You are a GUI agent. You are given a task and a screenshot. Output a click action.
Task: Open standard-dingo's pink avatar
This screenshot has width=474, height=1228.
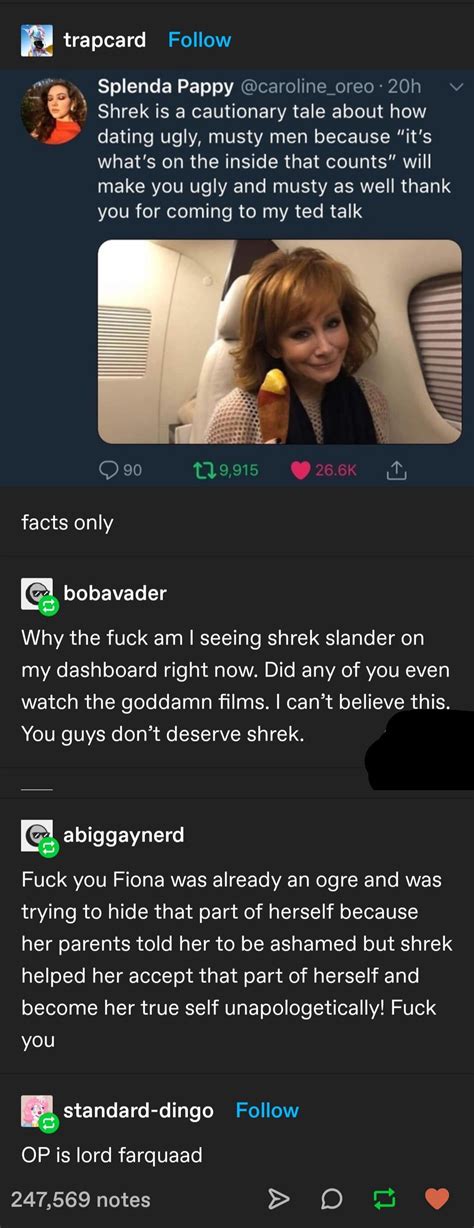(x=37, y=1111)
